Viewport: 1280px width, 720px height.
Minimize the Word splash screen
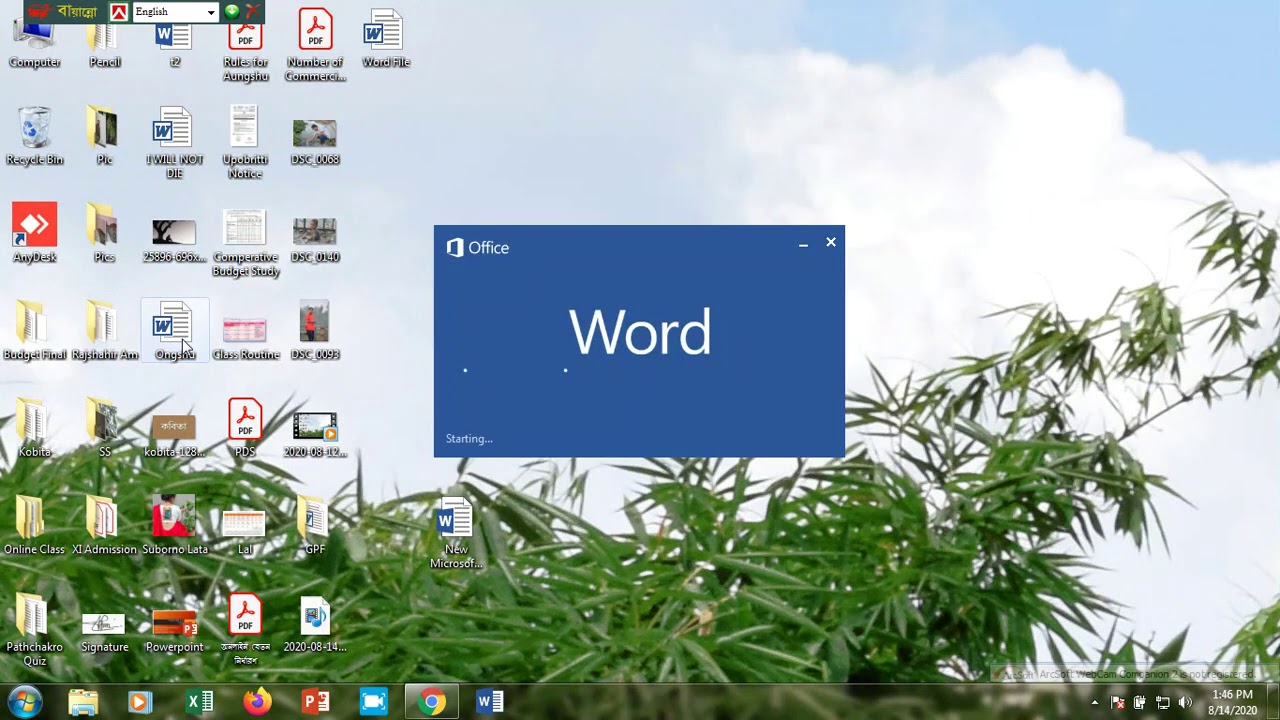pos(803,243)
